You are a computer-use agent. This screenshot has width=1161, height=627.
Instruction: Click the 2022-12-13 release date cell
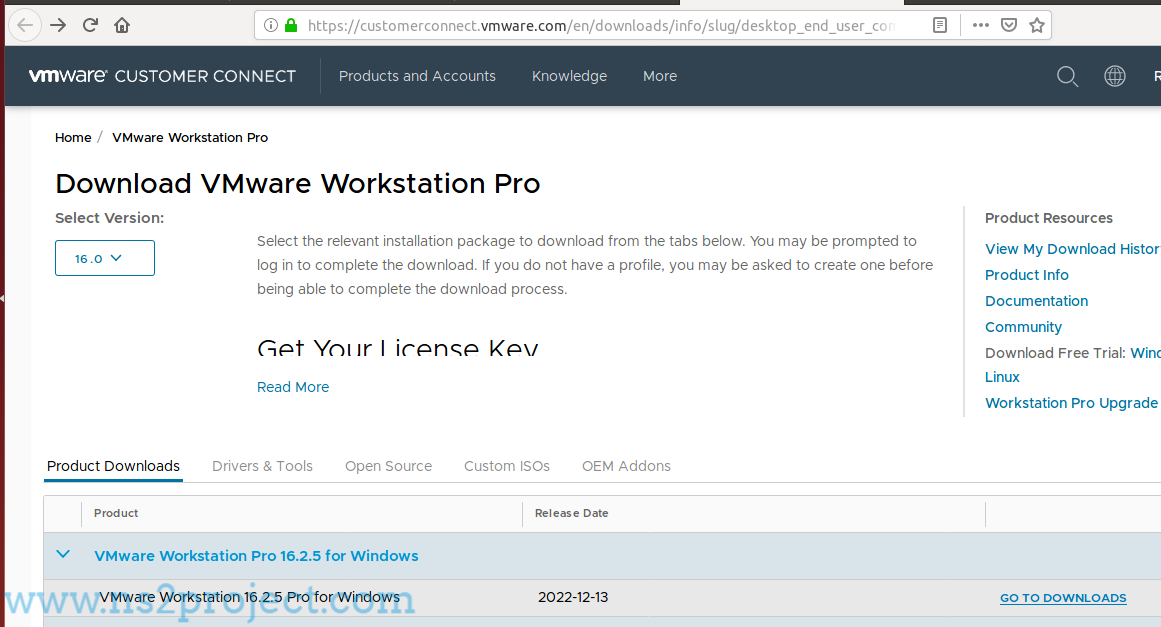[573, 597]
